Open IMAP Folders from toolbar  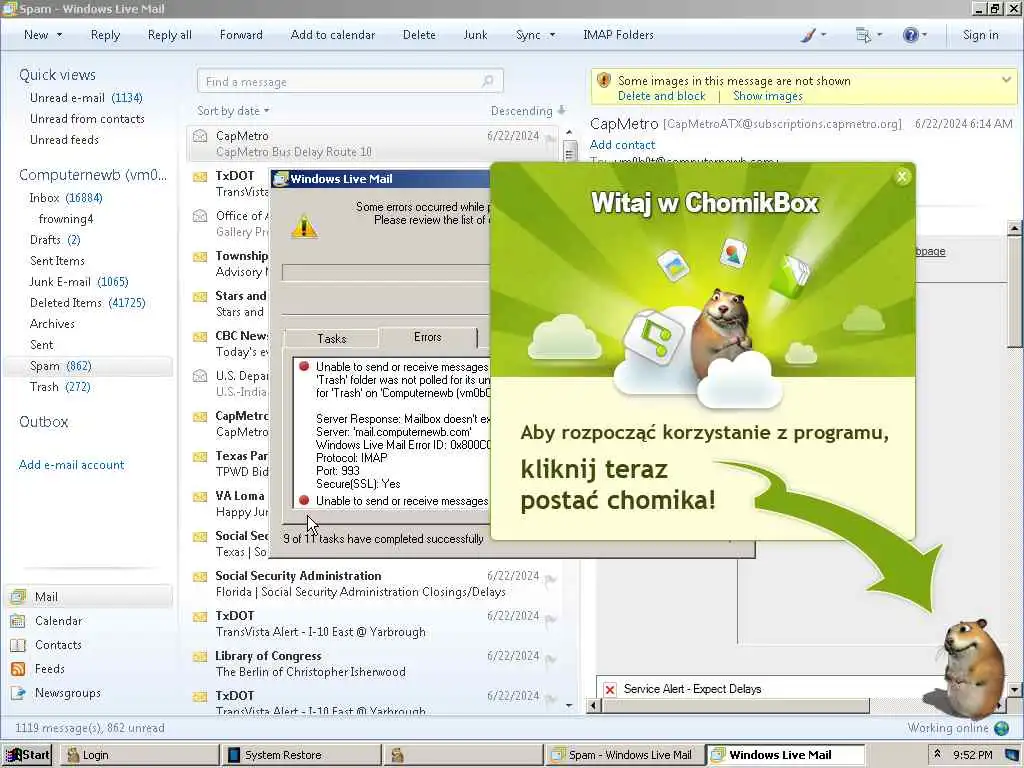tap(618, 35)
